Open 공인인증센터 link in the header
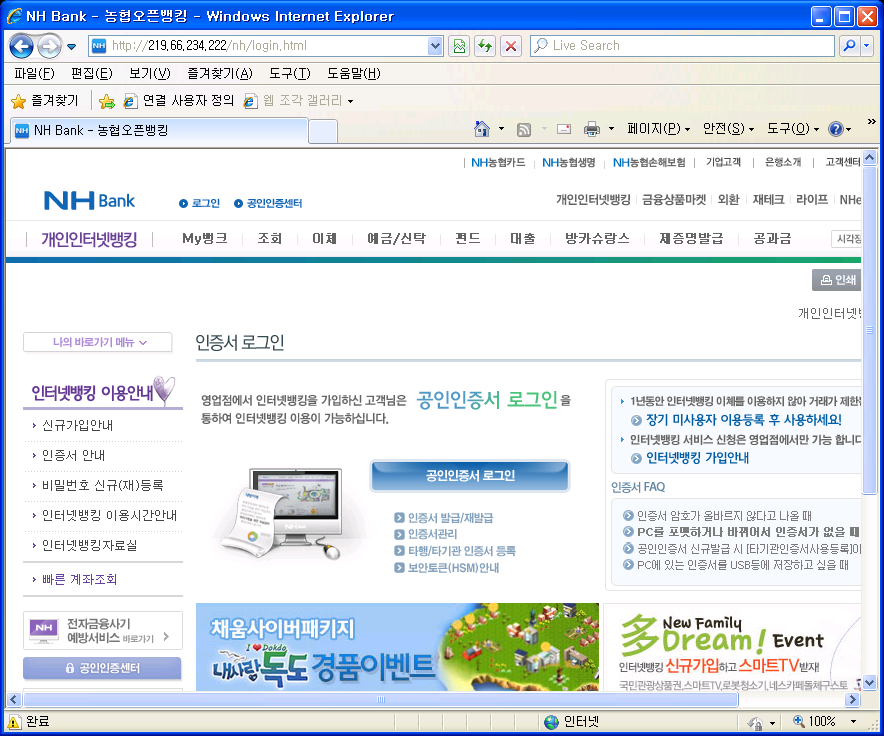Screen dimensions: 884x736 point(268,203)
